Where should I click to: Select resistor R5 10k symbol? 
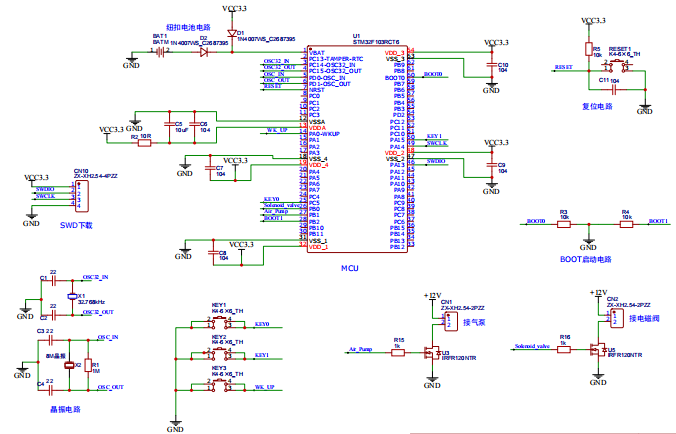click(589, 49)
